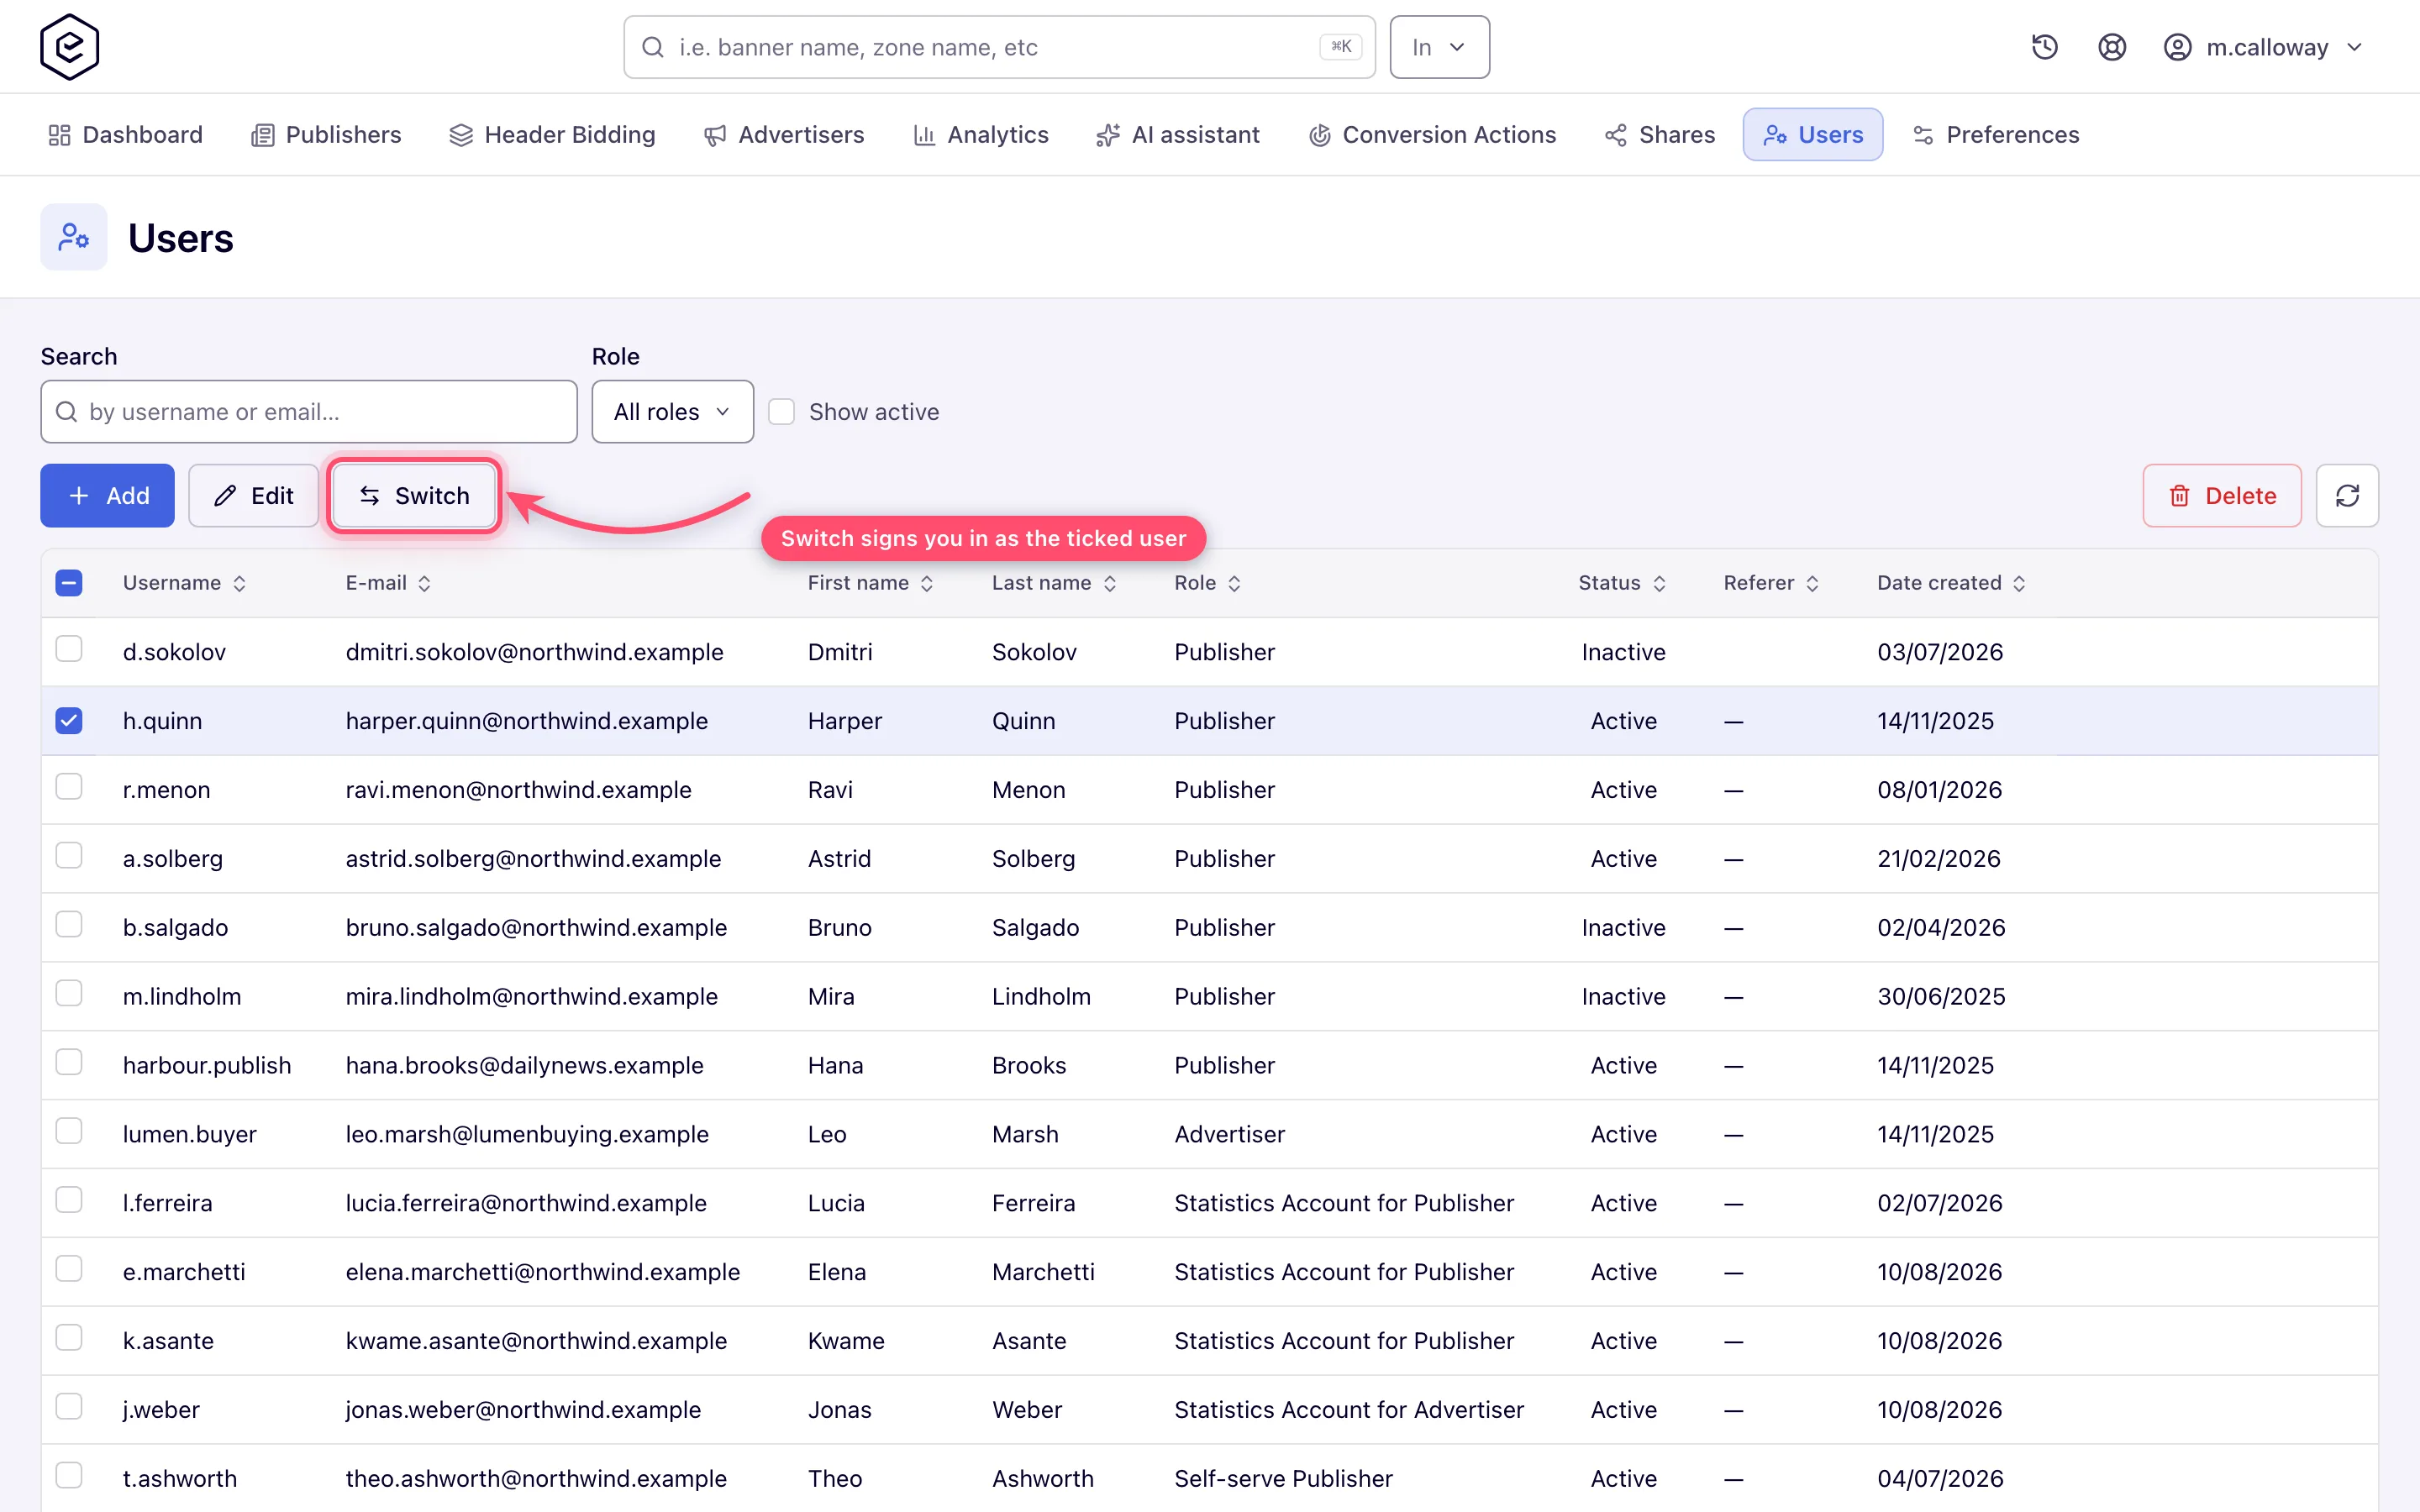
Task: Click the elena.marchetti@northwind.example email cell
Action: click(x=543, y=1271)
